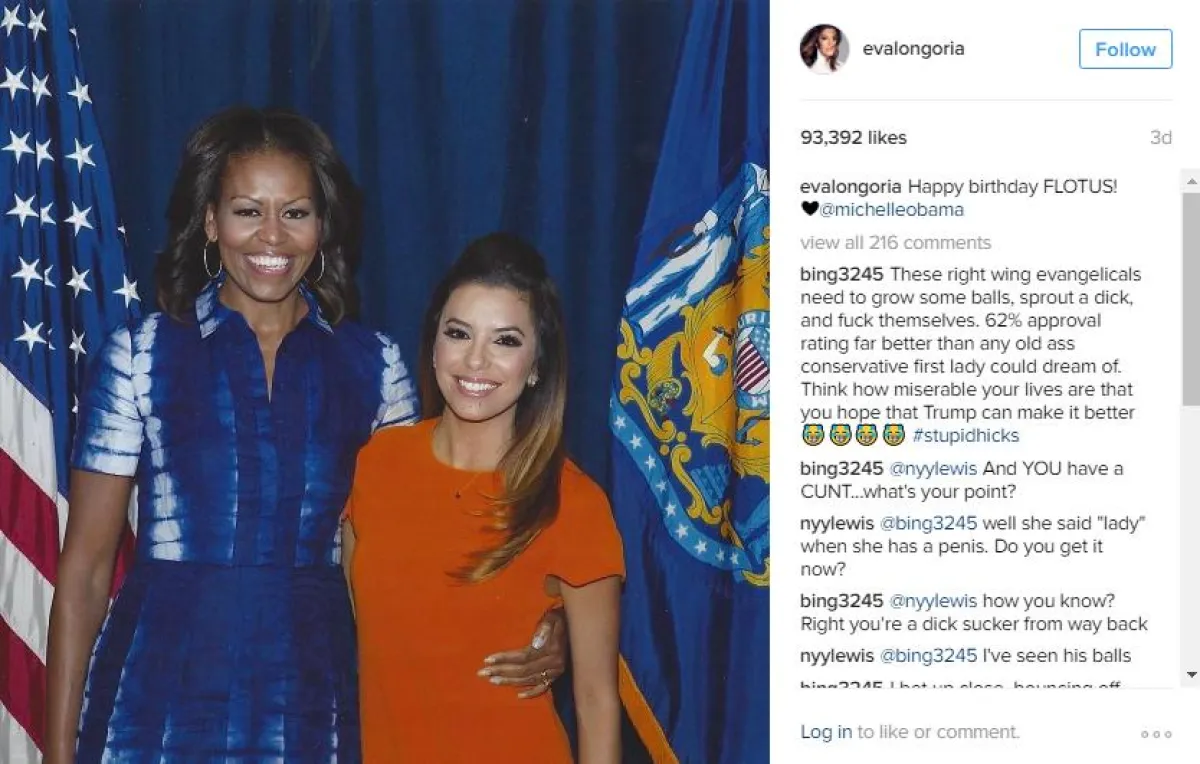Open the nyylewis username on the "lady" comment
The width and height of the screenshot is (1200, 764).
pos(836,524)
